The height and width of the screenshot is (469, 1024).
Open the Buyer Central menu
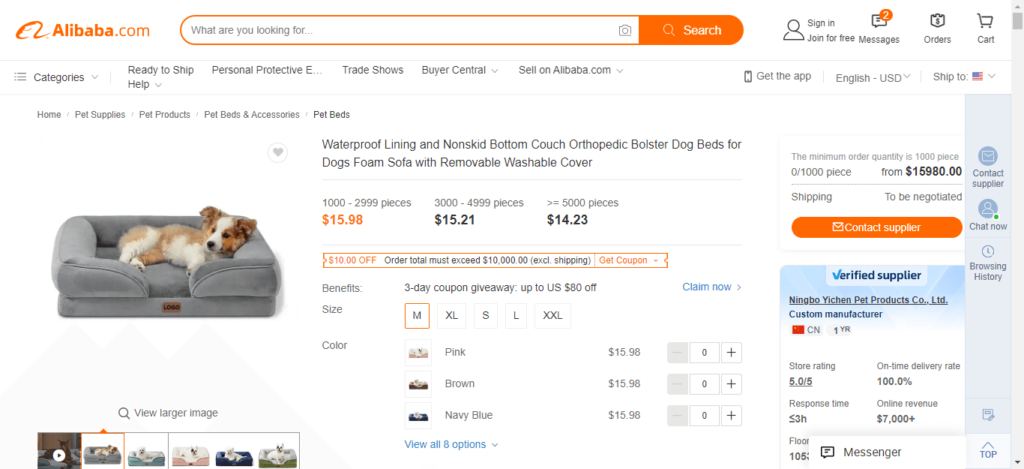[460, 70]
